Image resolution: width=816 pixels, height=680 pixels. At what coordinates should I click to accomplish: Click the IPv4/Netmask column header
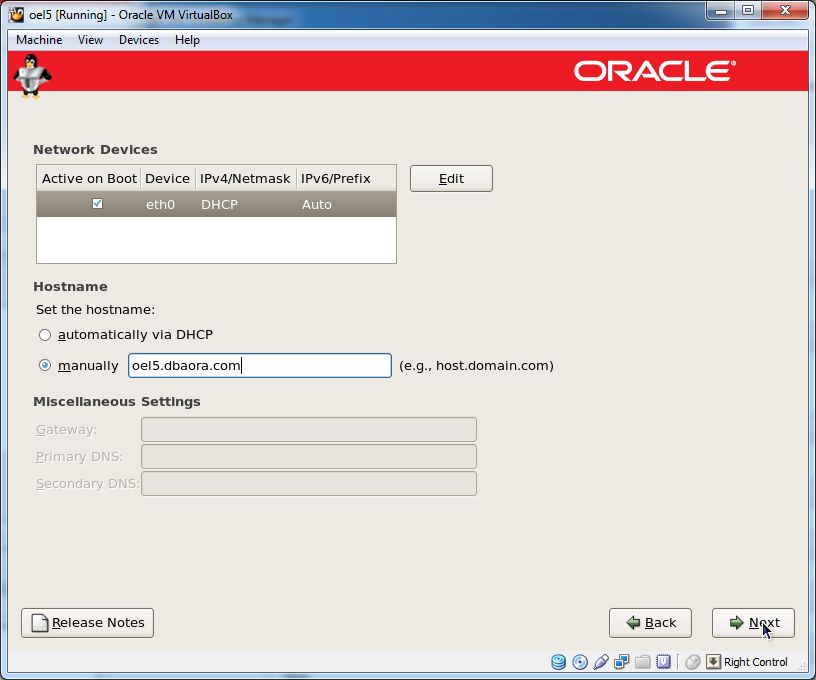tap(245, 178)
